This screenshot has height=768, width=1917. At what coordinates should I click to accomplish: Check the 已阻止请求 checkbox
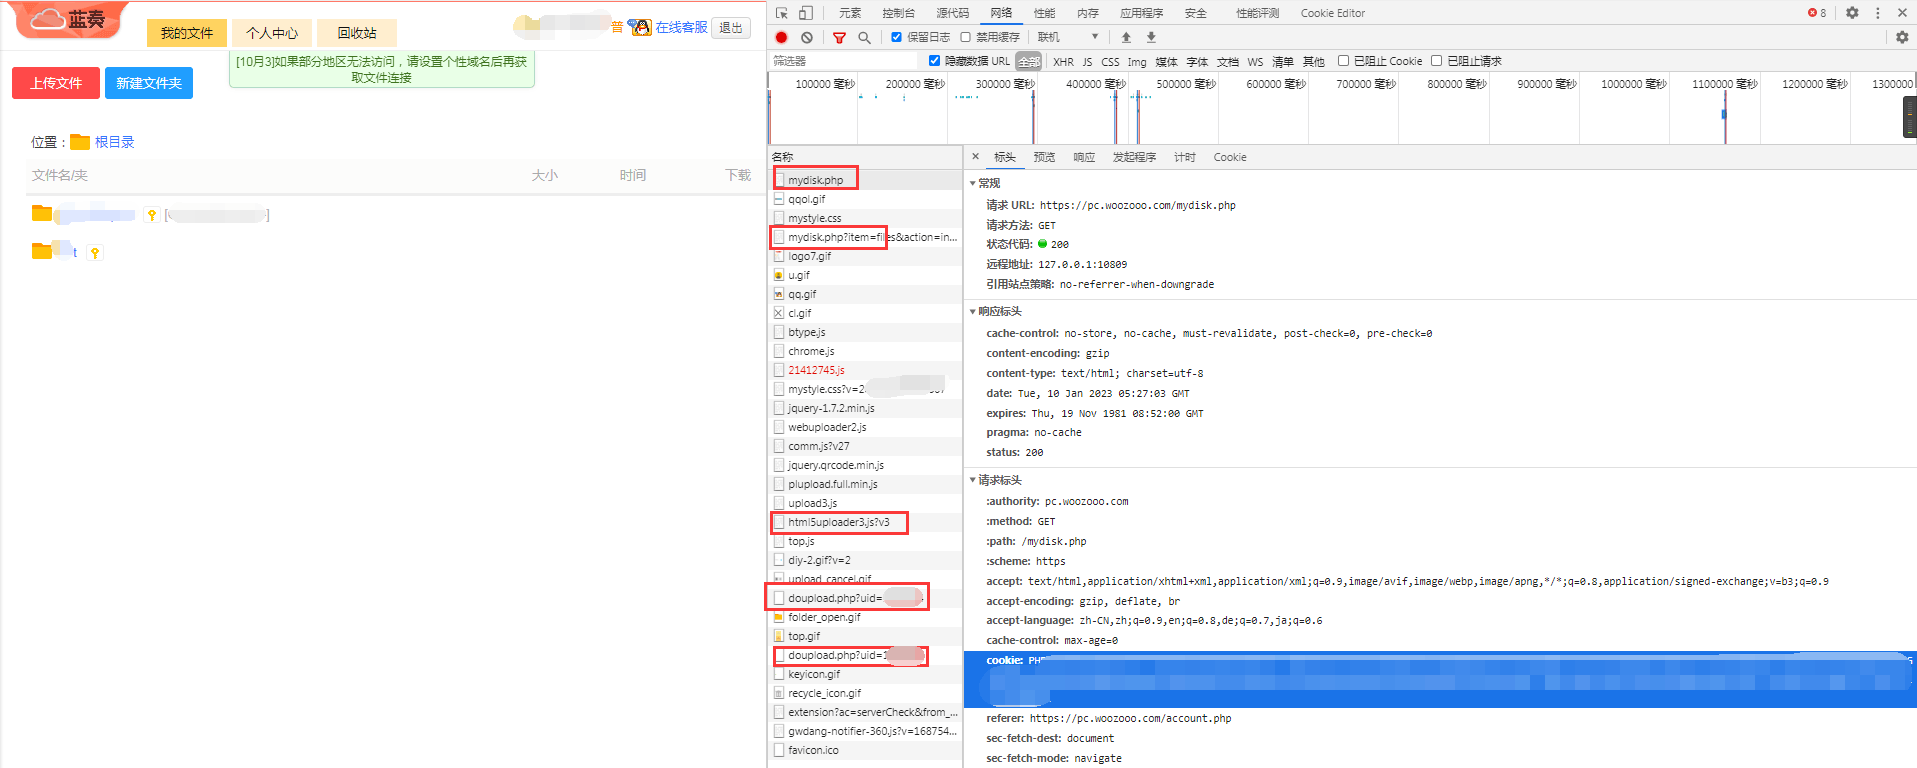(1436, 61)
